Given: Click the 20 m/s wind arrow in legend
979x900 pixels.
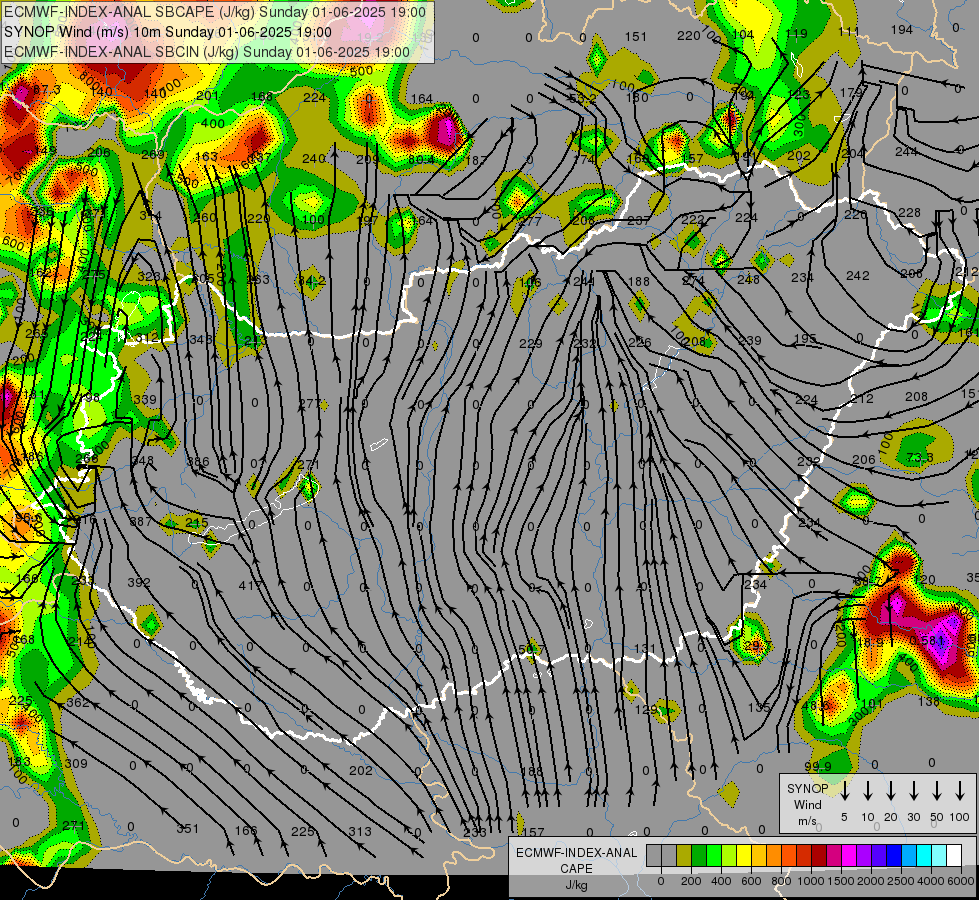Looking at the screenshot, I should click(x=891, y=790).
